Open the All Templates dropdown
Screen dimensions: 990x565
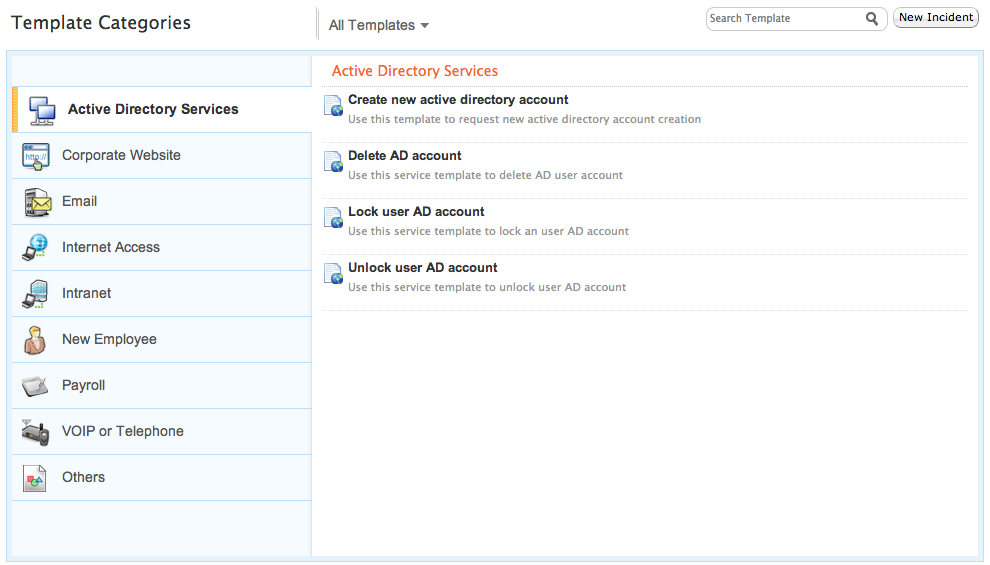[379, 25]
